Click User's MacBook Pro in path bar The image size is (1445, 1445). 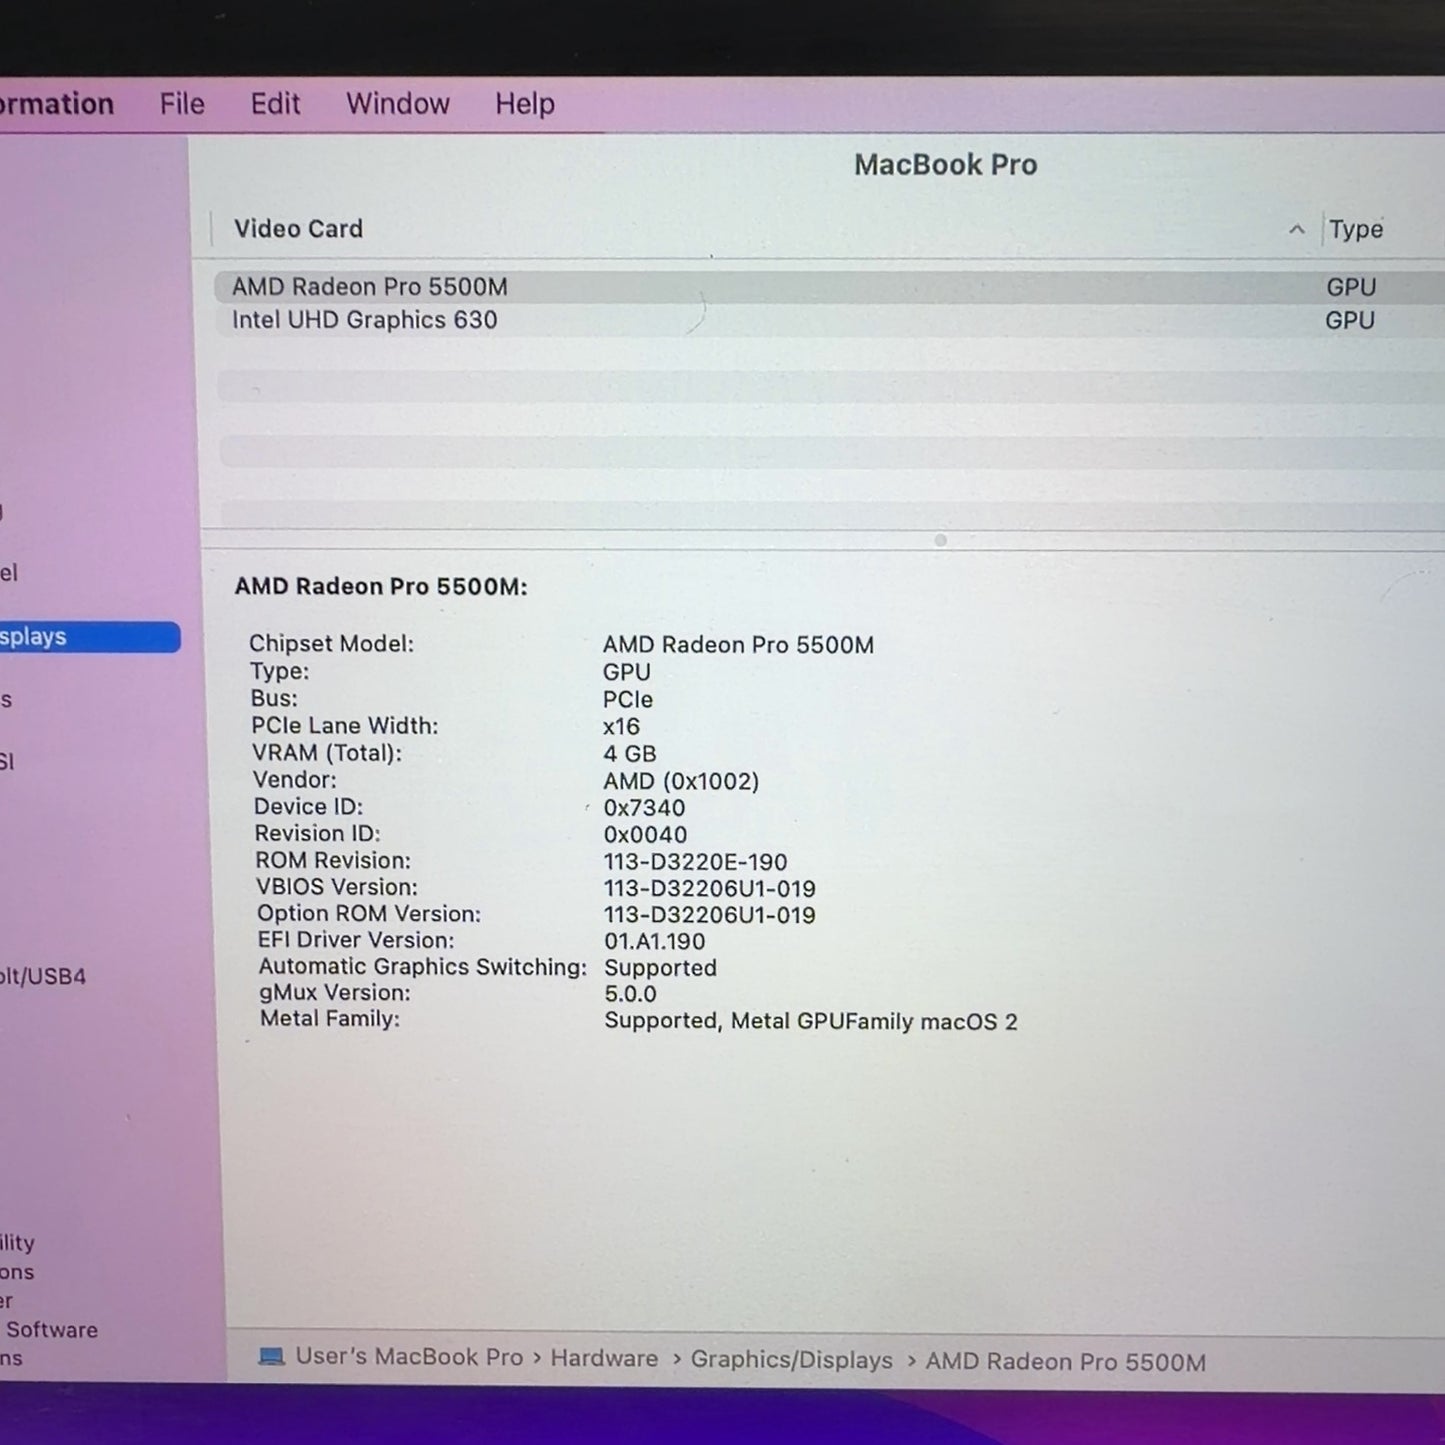coord(409,1357)
